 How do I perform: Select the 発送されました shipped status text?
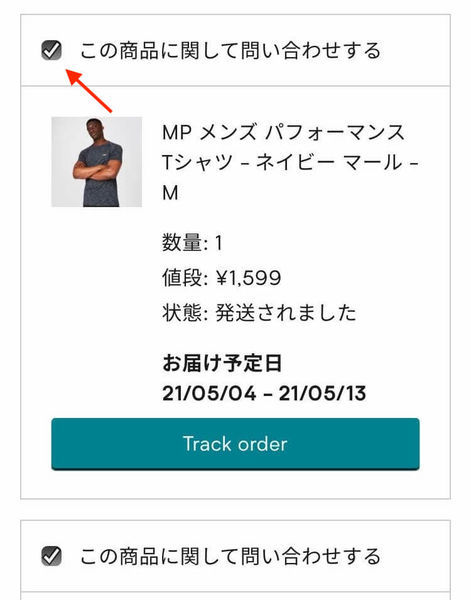[x=286, y=313]
